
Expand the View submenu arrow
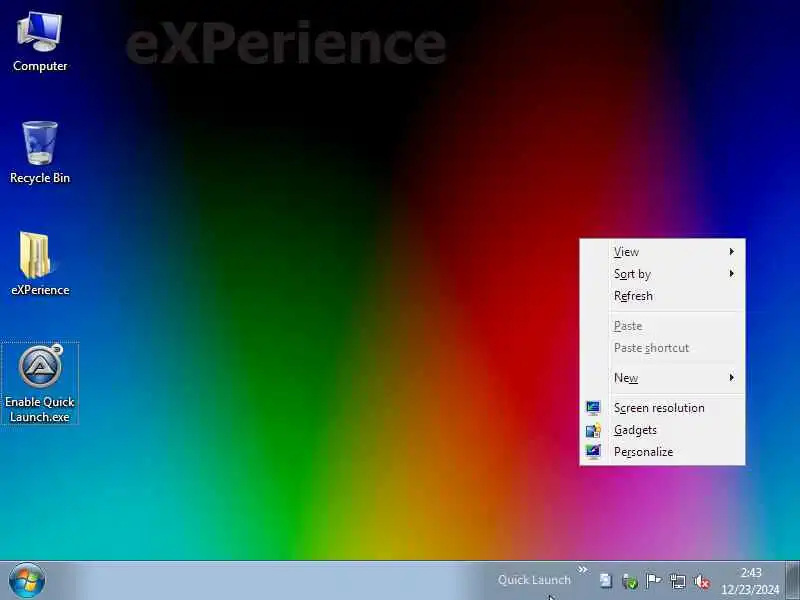coord(732,252)
